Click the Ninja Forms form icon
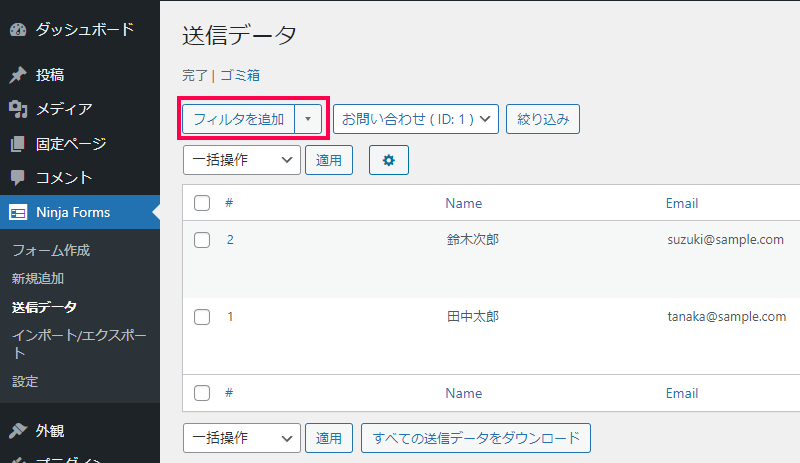Image resolution: width=800 pixels, height=463 pixels. [18, 212]
